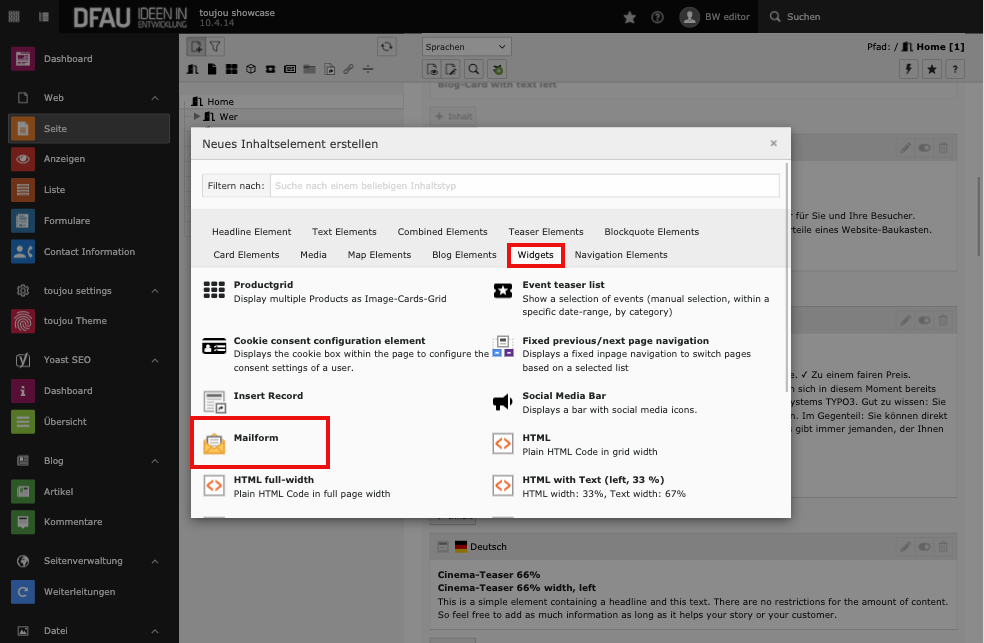Select the Productgrid element icon

coord(214,291)
